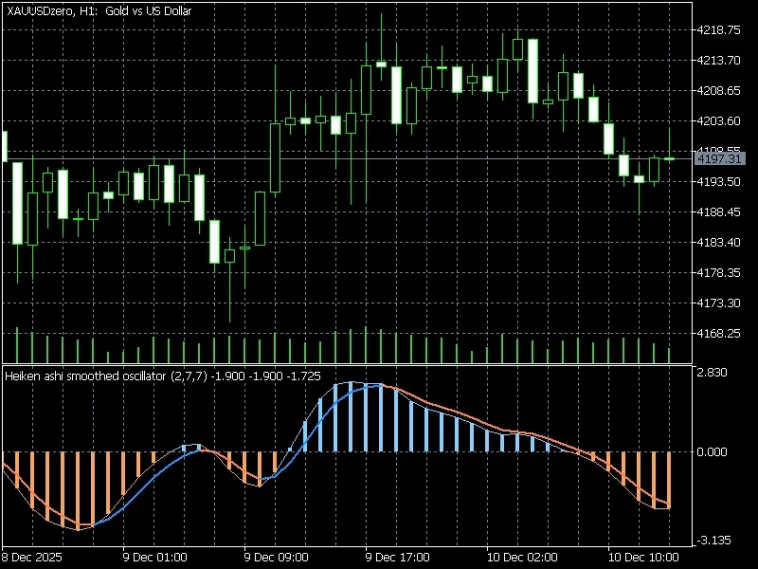Click the current price tag 4197.31
Image resolution: width=758 pixels, height=569 pixels.
pos(720,159)
